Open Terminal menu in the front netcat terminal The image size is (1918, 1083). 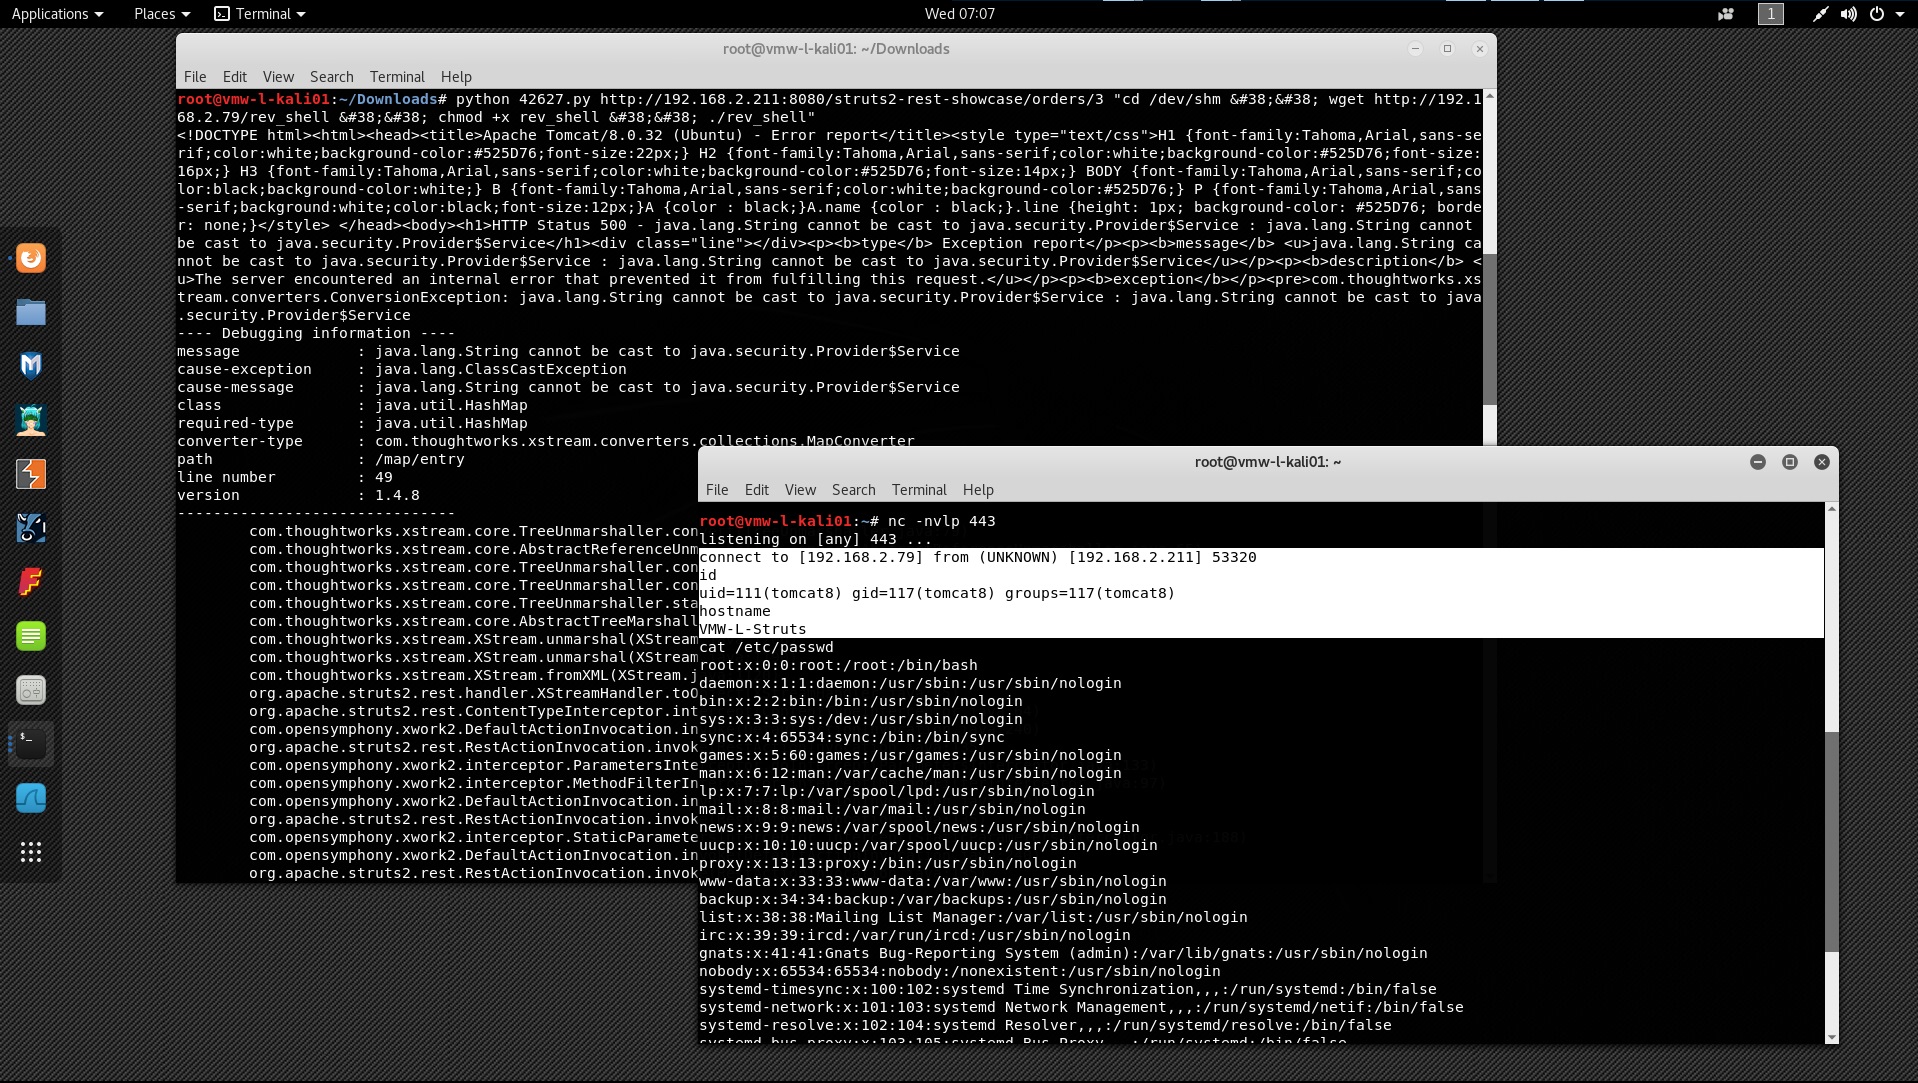click(x=919, y=490)
